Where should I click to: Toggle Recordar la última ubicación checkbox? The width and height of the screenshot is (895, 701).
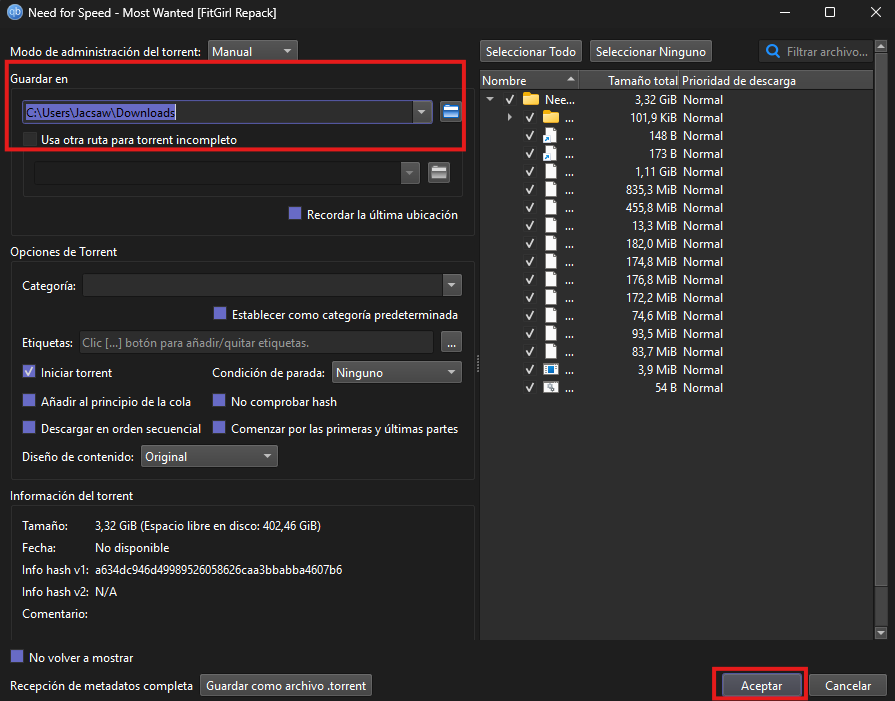[x=295, y=214]
